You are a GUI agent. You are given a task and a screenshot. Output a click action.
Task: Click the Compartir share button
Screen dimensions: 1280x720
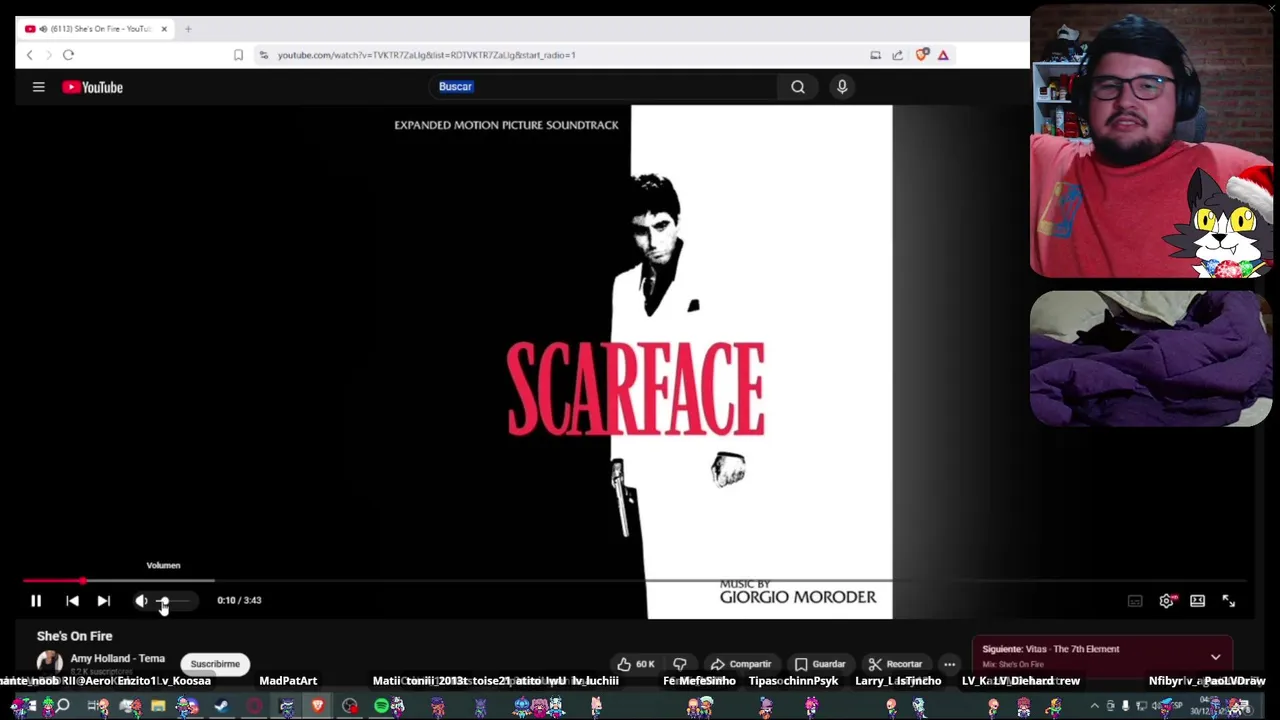[741, 664]
